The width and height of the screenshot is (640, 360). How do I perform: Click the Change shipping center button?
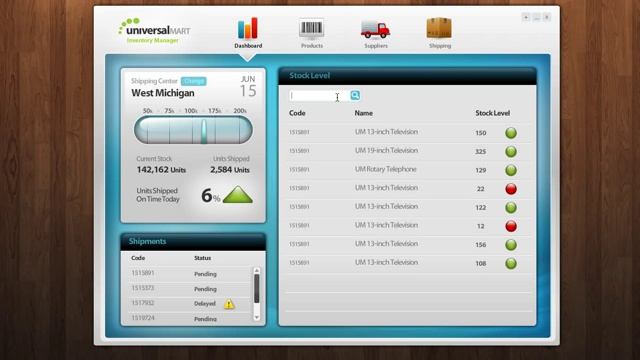click(194, 81)
